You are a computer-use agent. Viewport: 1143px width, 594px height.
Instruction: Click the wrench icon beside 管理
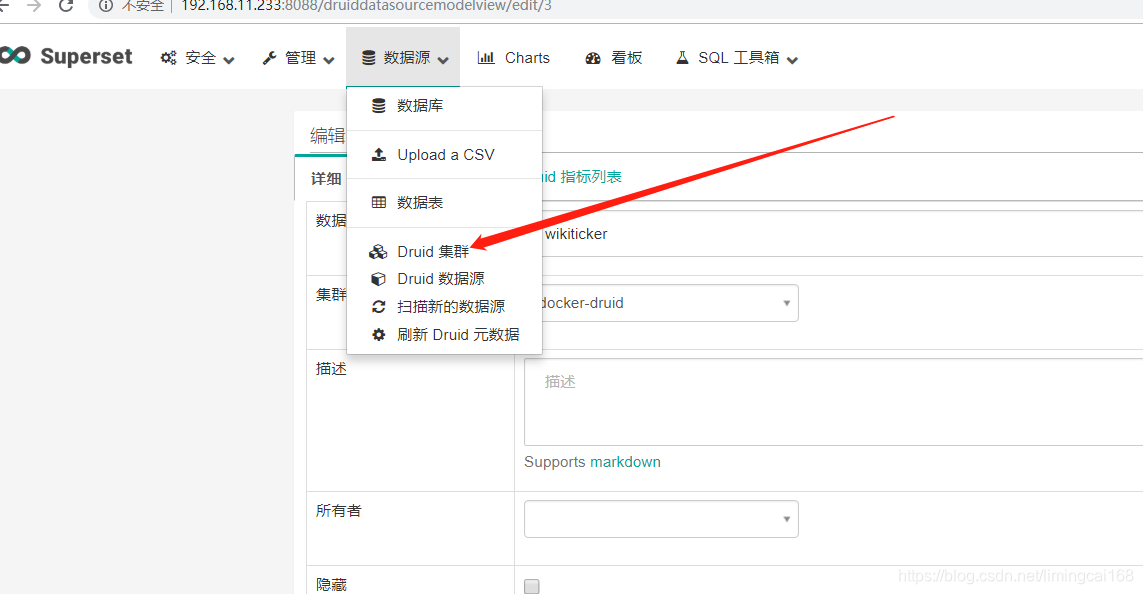(x=270, y=58)
